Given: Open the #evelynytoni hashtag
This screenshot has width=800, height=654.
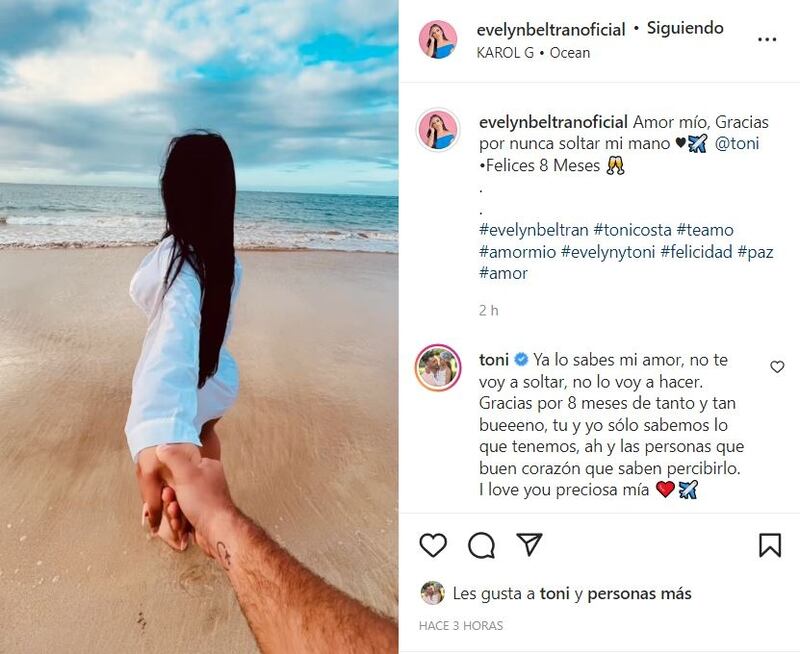Looking at the screenshot, I should [x=608, y=252].
